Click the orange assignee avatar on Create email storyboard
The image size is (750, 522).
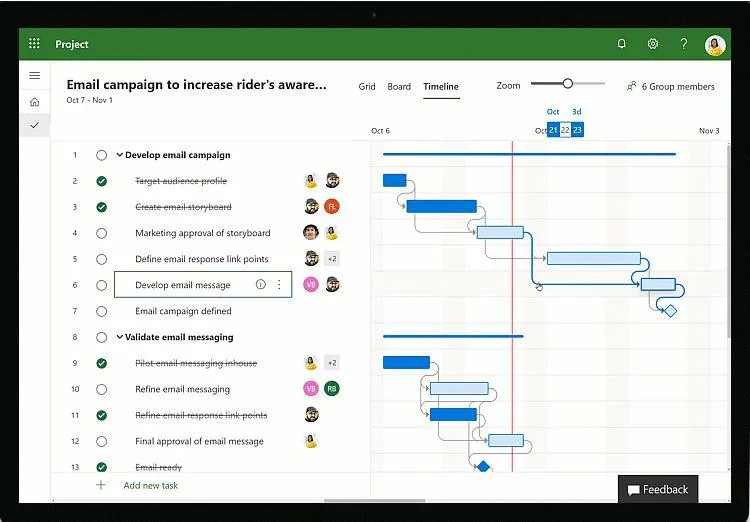click(331, 207)
